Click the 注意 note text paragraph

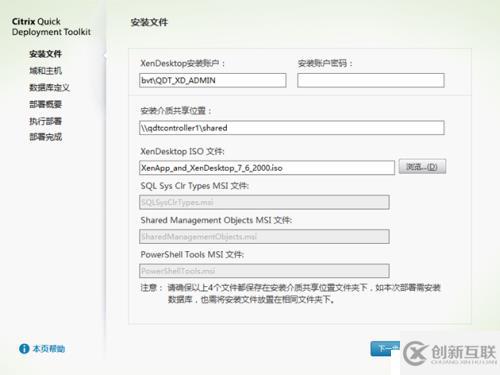pyautogui.click(x=291, y=293)
